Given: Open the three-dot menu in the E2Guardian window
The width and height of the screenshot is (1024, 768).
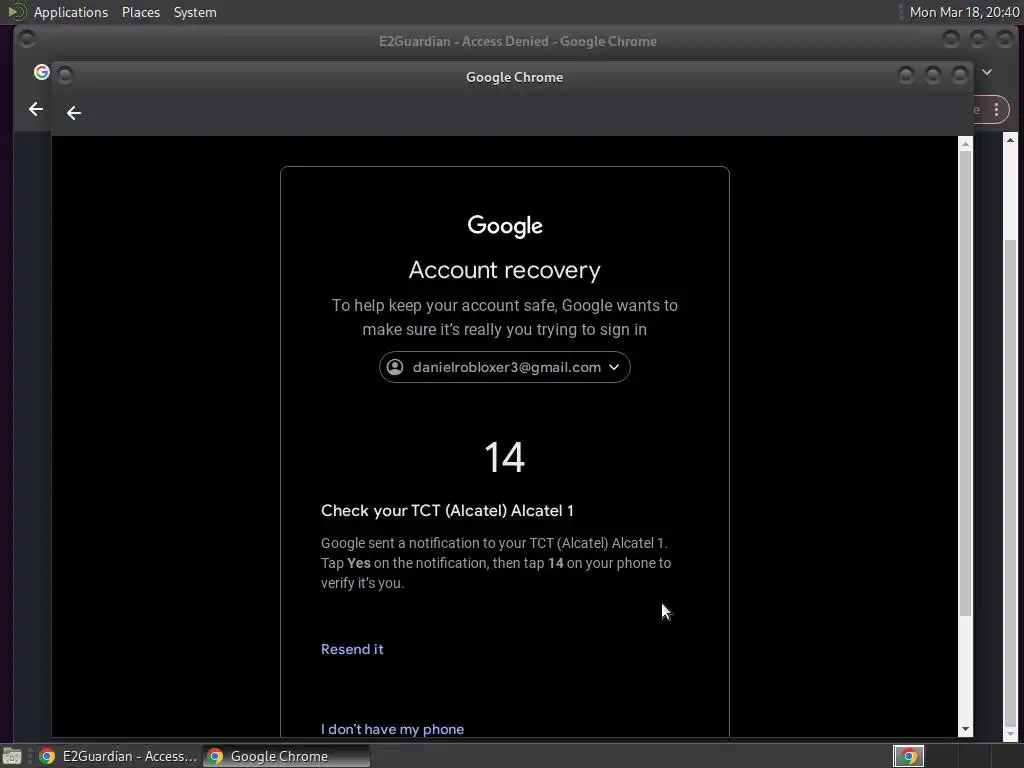Looking at the screenshot, I should click(x=997, y=110).
